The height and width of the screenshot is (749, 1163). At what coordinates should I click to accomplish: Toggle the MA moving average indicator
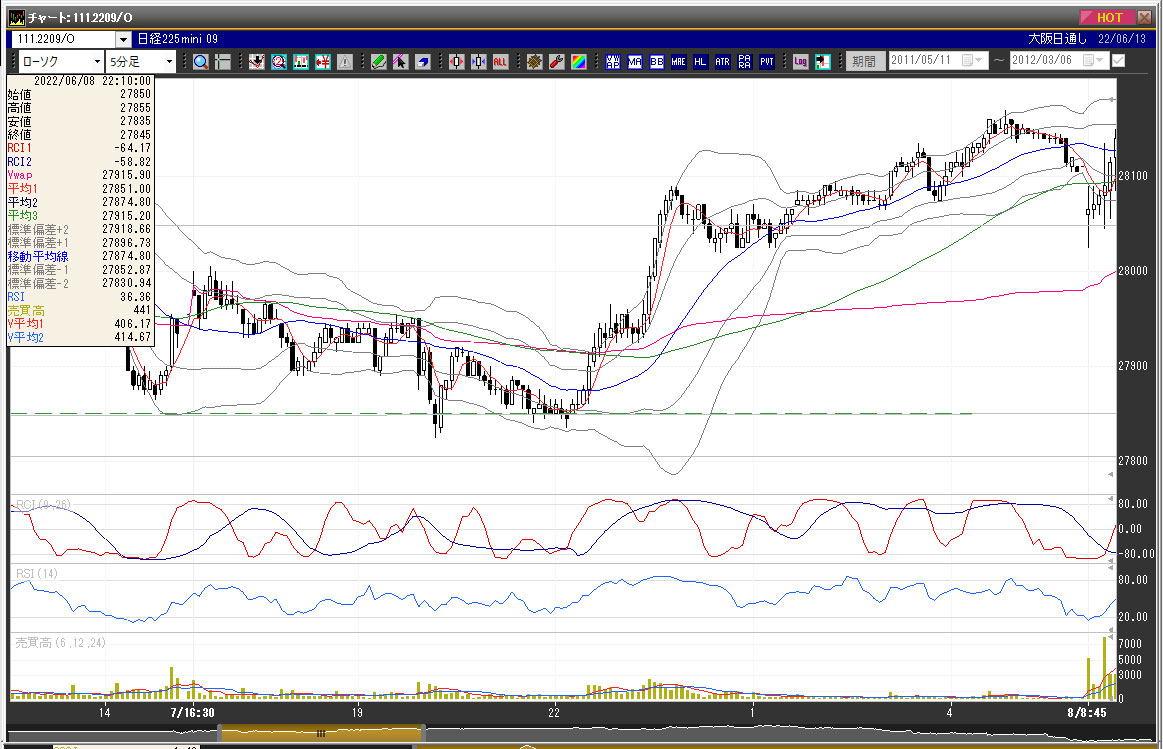coord(635,62)
